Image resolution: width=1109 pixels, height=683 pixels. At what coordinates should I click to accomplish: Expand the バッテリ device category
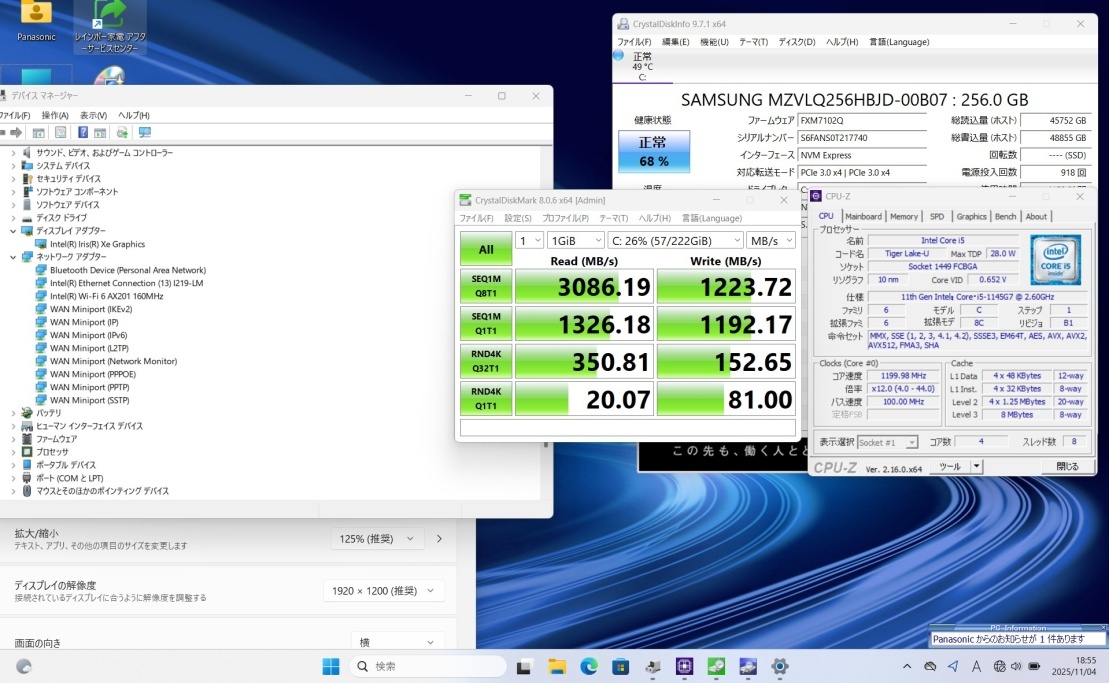14,413
